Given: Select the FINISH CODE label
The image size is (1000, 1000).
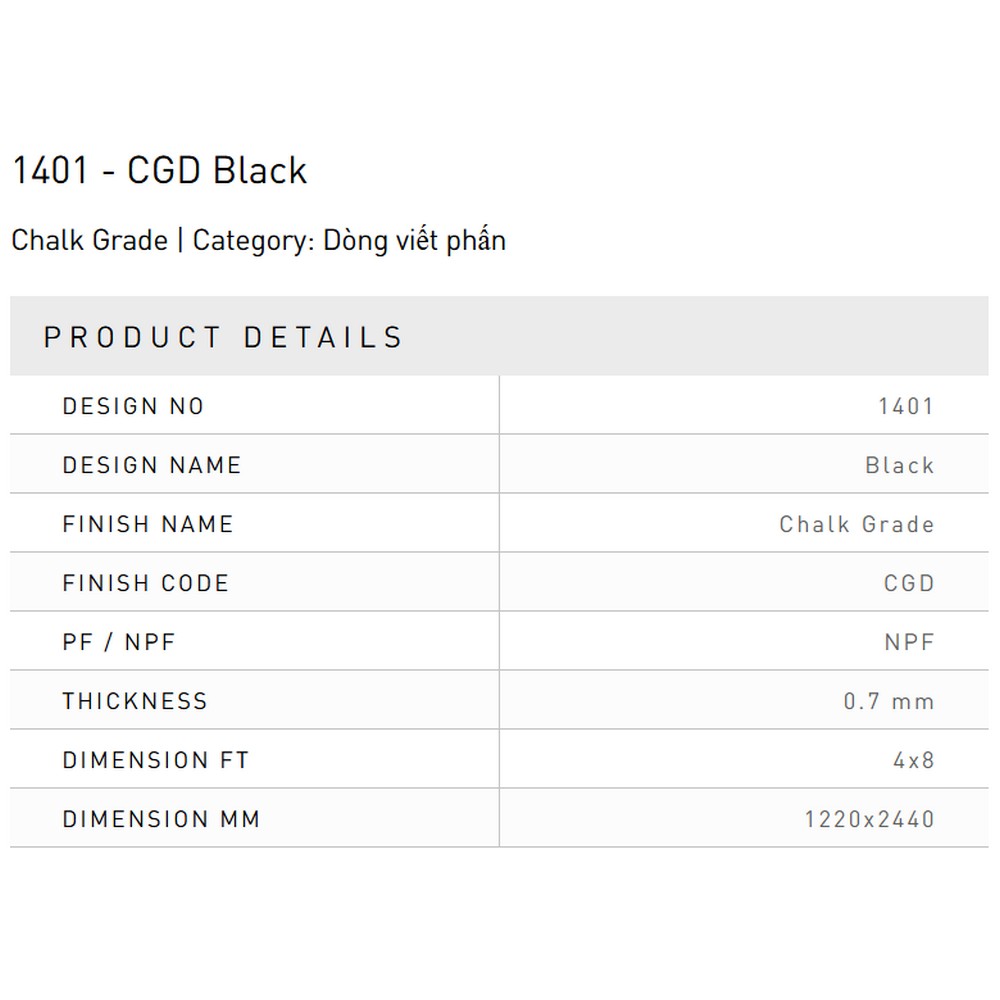Looking at the screenshot, I should click(x=145, y=583).
